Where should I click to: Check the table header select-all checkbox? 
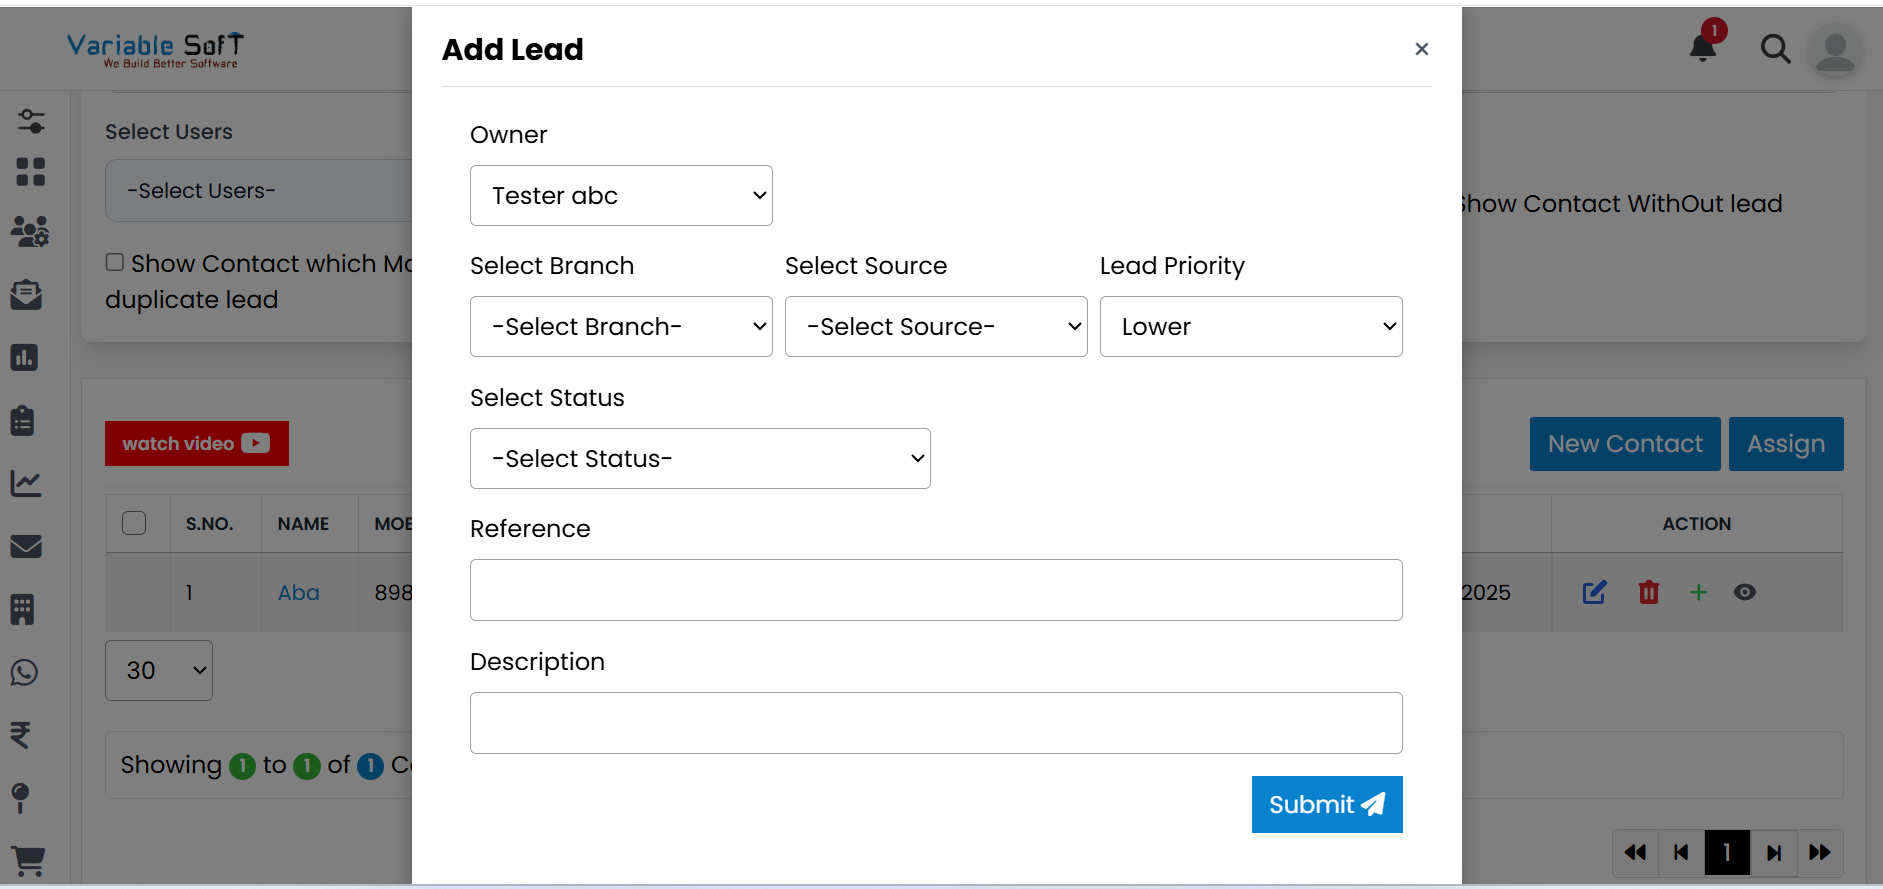click(x=134, y=523)
